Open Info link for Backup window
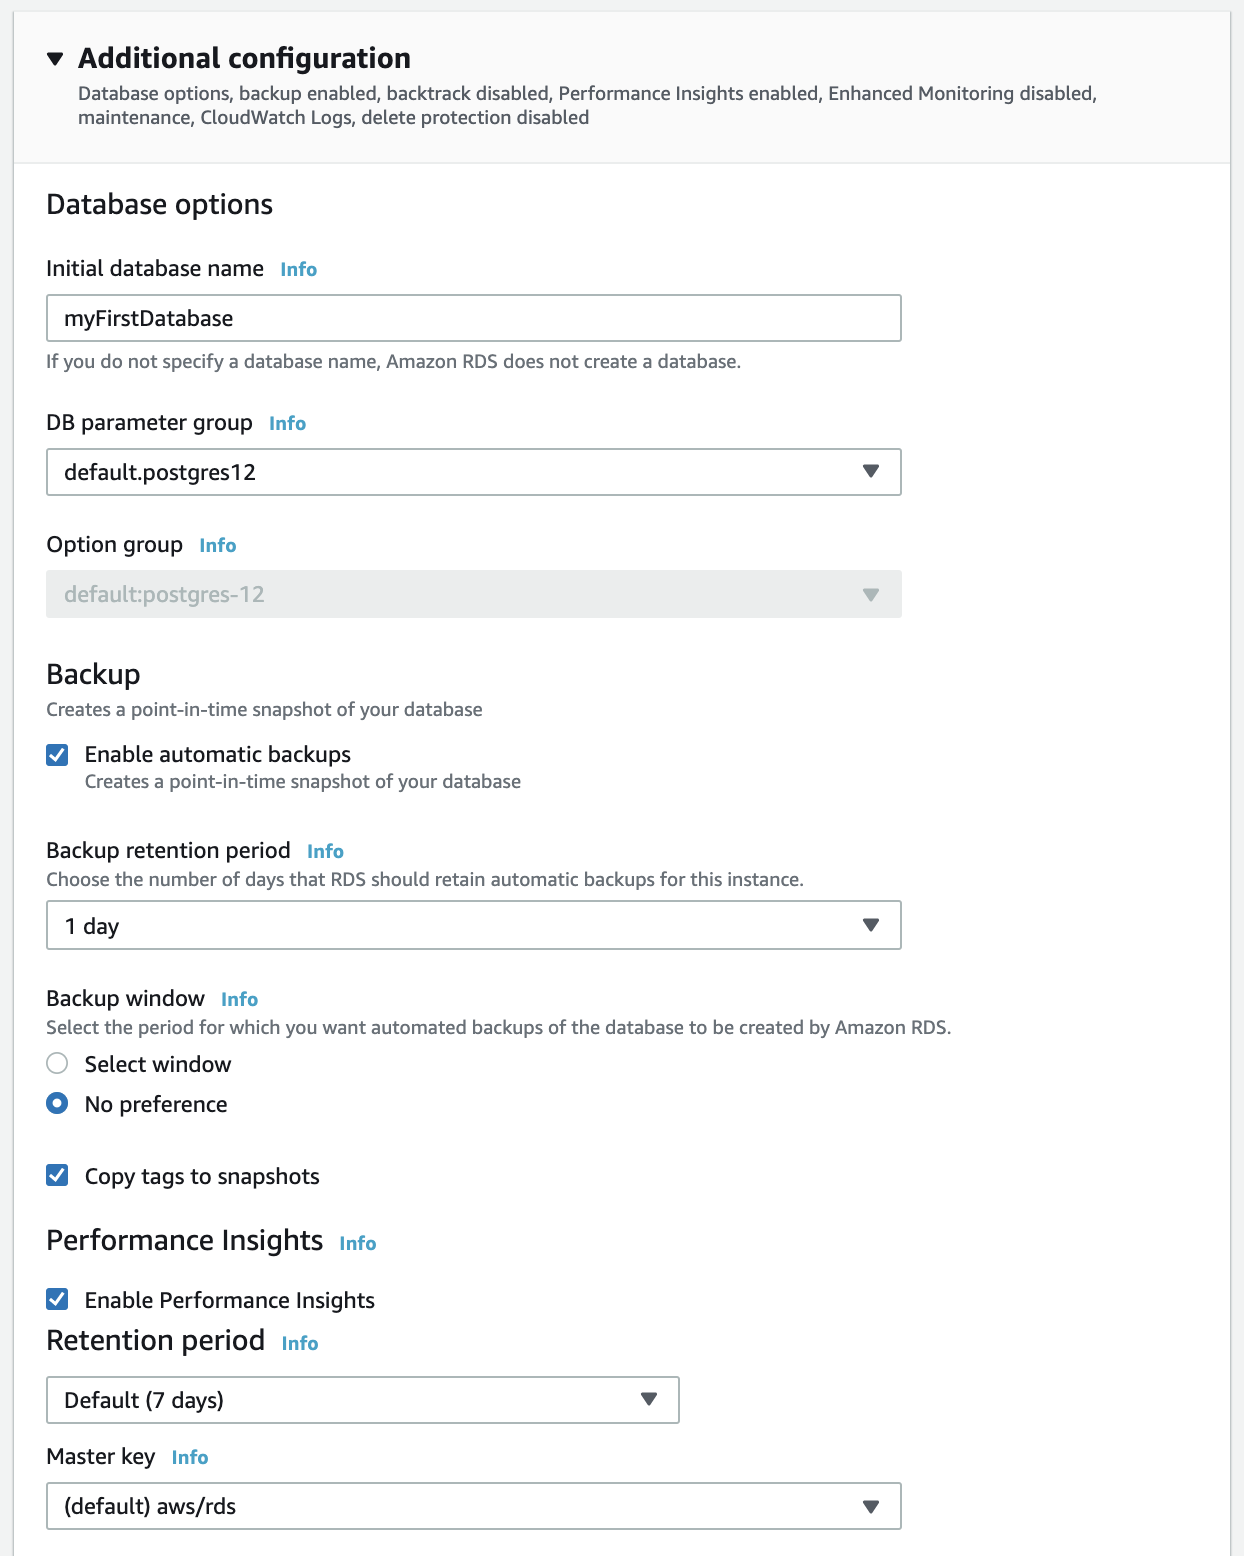 click(239, 1000)
